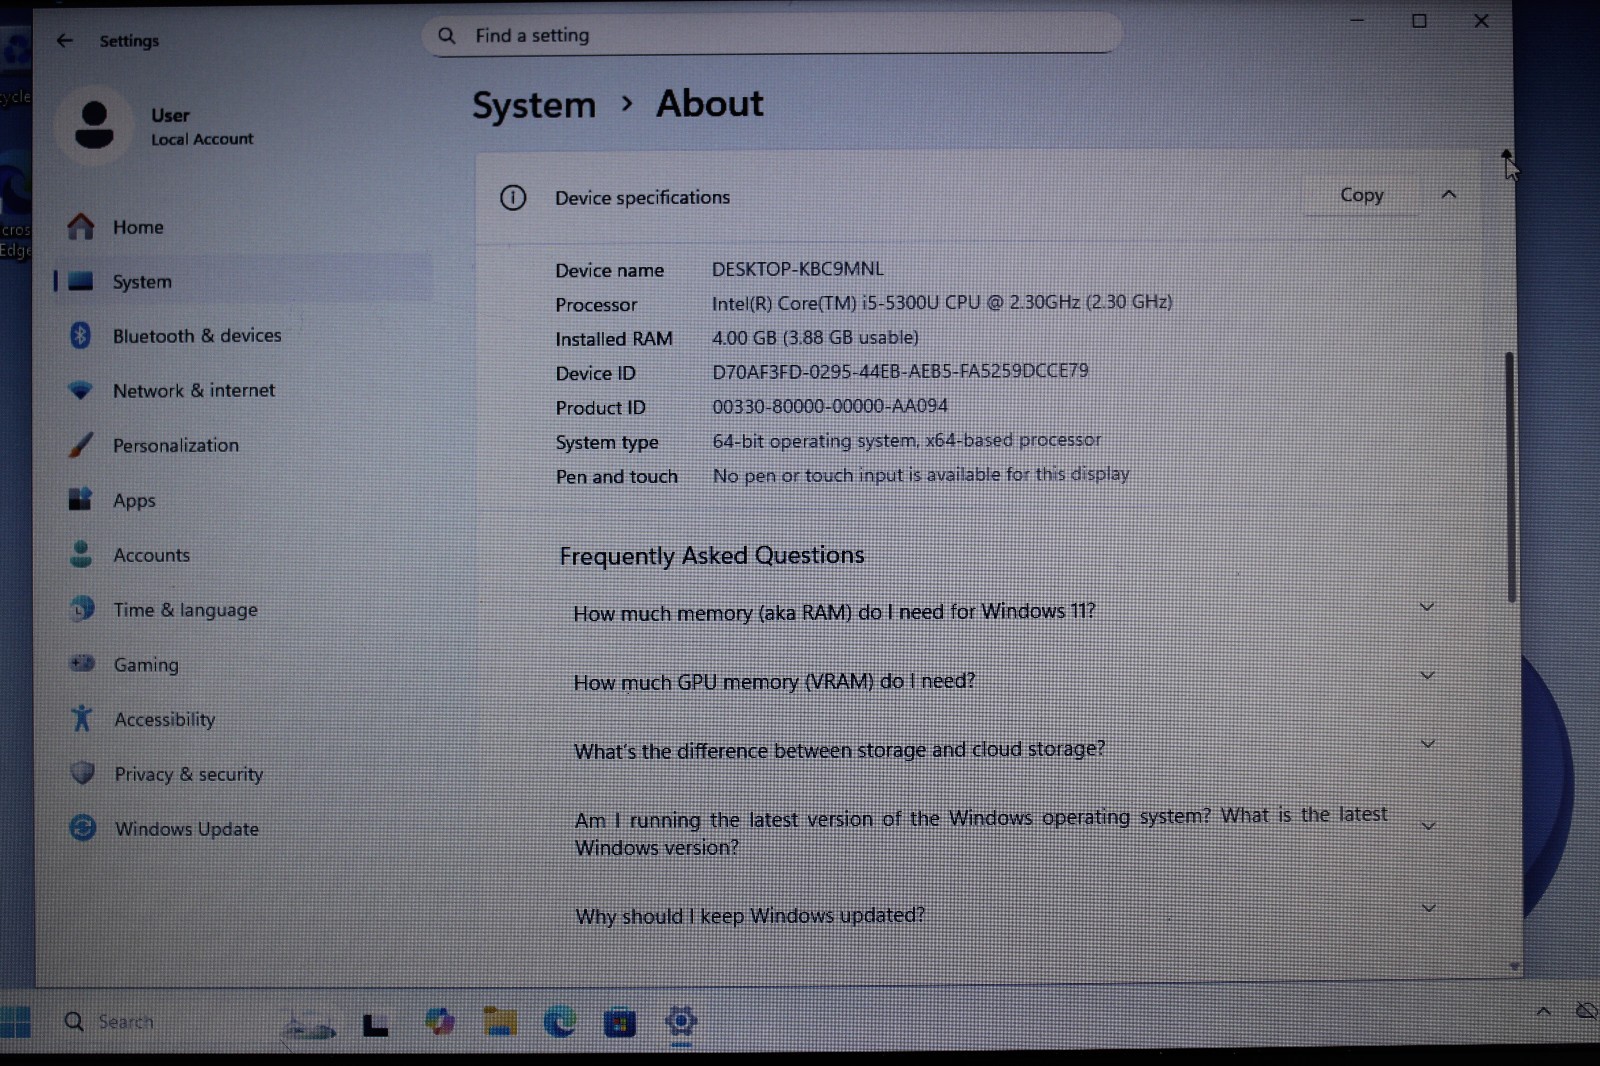Select the System monitor icon

pyautogui.click(x=81, y=281)
